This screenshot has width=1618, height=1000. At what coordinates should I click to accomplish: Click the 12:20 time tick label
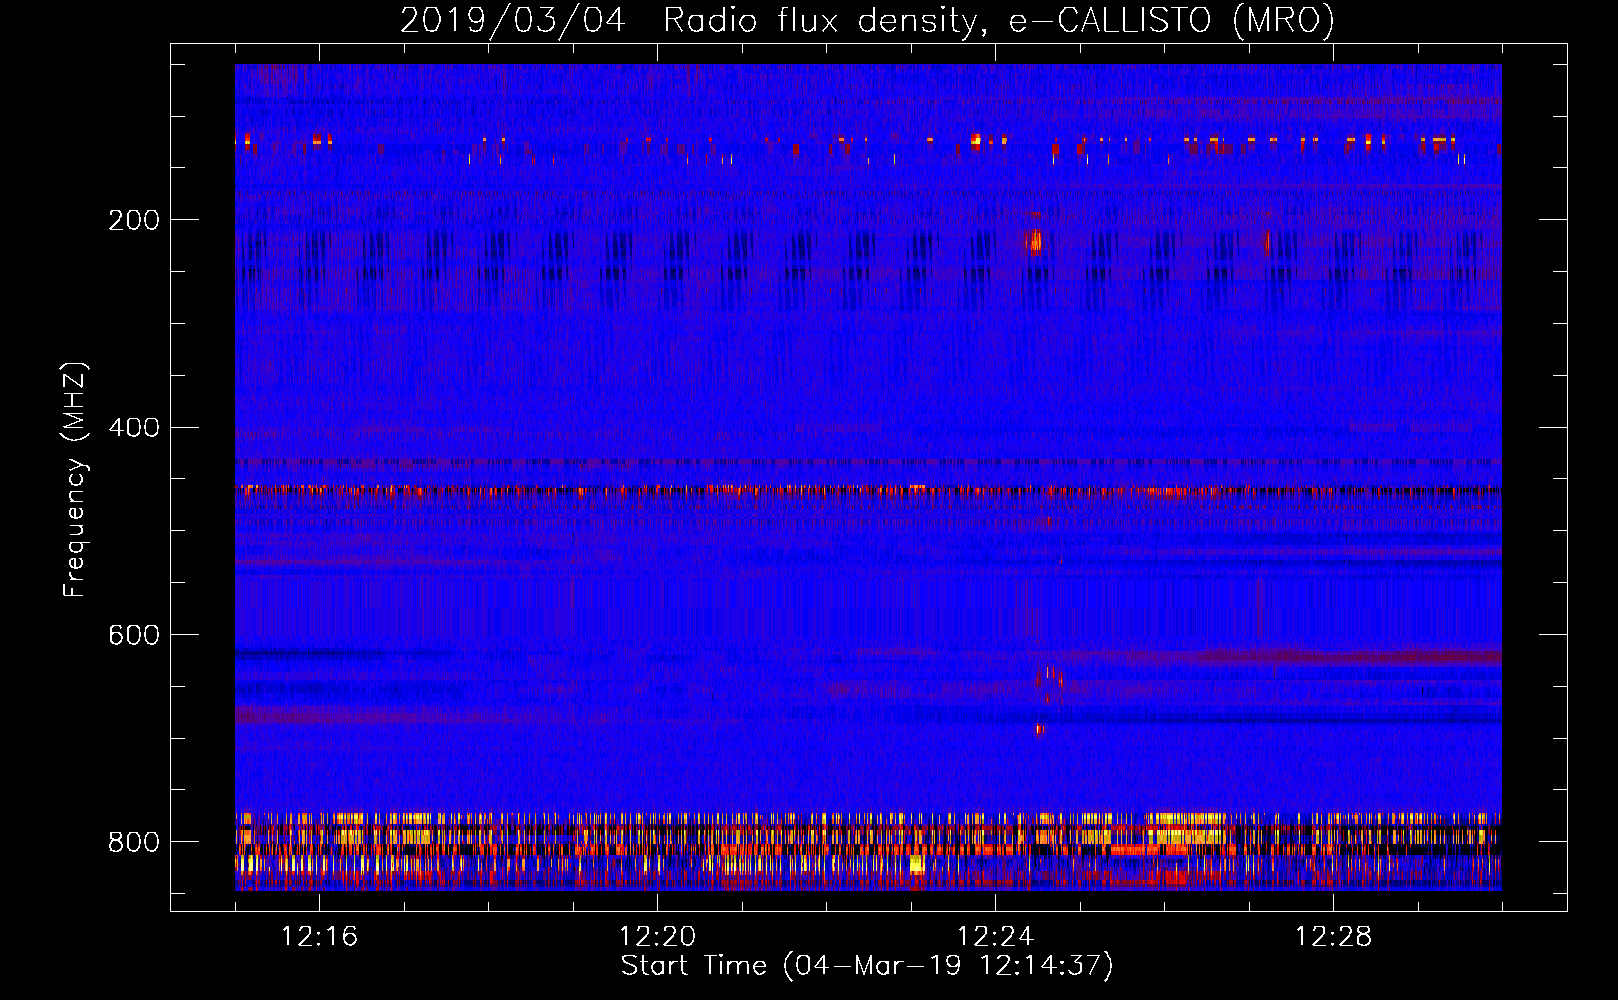click(657, 937)
